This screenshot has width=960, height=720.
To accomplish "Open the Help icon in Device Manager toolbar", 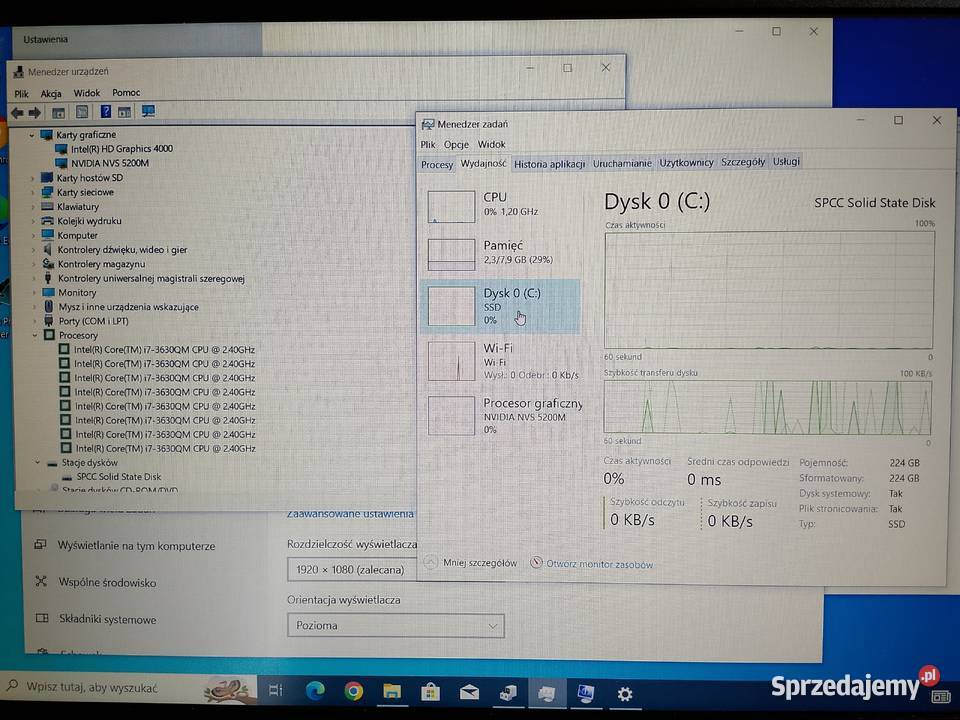I will click(x=107, y=111).
